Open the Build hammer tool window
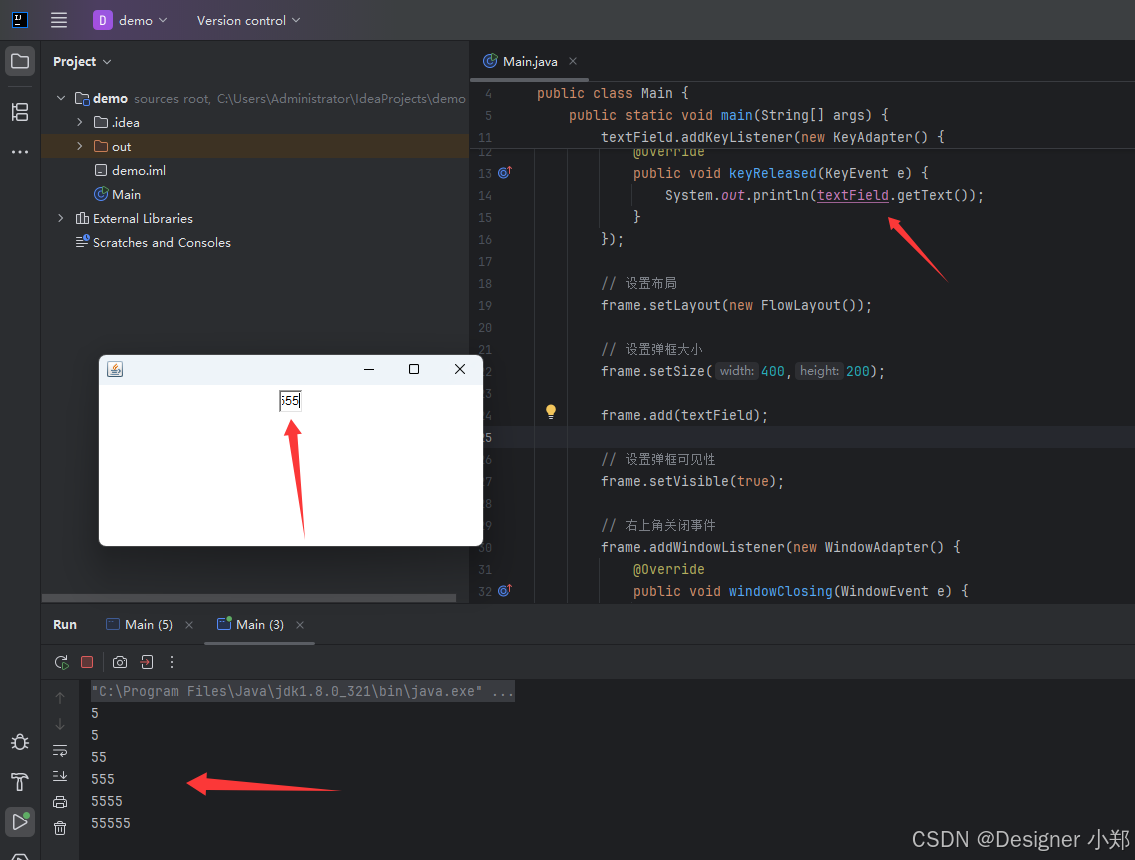1135x860 pixels. [20, 781]
